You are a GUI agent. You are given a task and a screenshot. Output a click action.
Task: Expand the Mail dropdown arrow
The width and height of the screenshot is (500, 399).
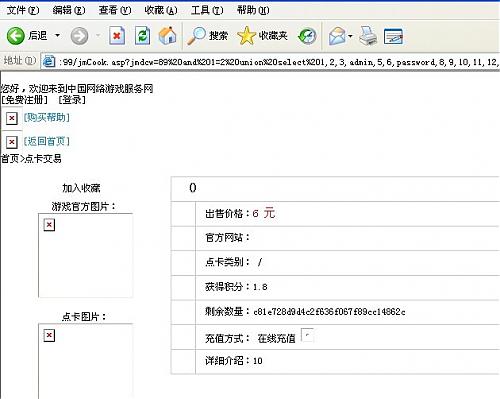pos(350,36)
